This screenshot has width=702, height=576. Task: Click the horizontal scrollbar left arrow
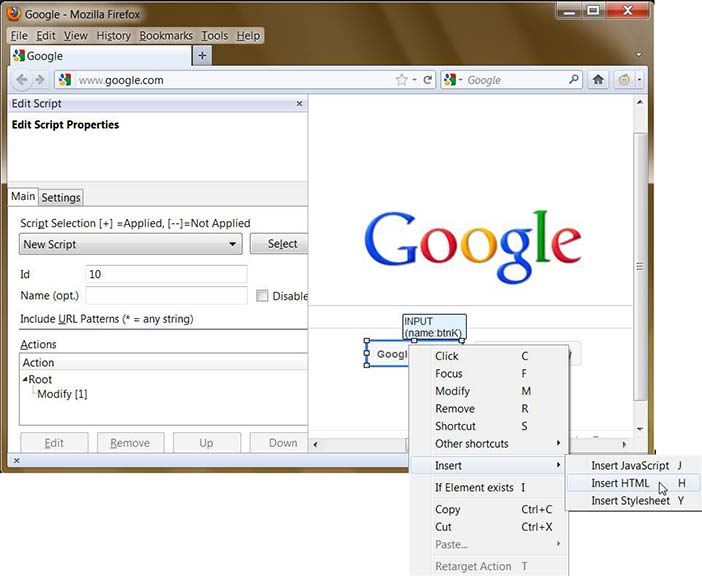point(315,444)
